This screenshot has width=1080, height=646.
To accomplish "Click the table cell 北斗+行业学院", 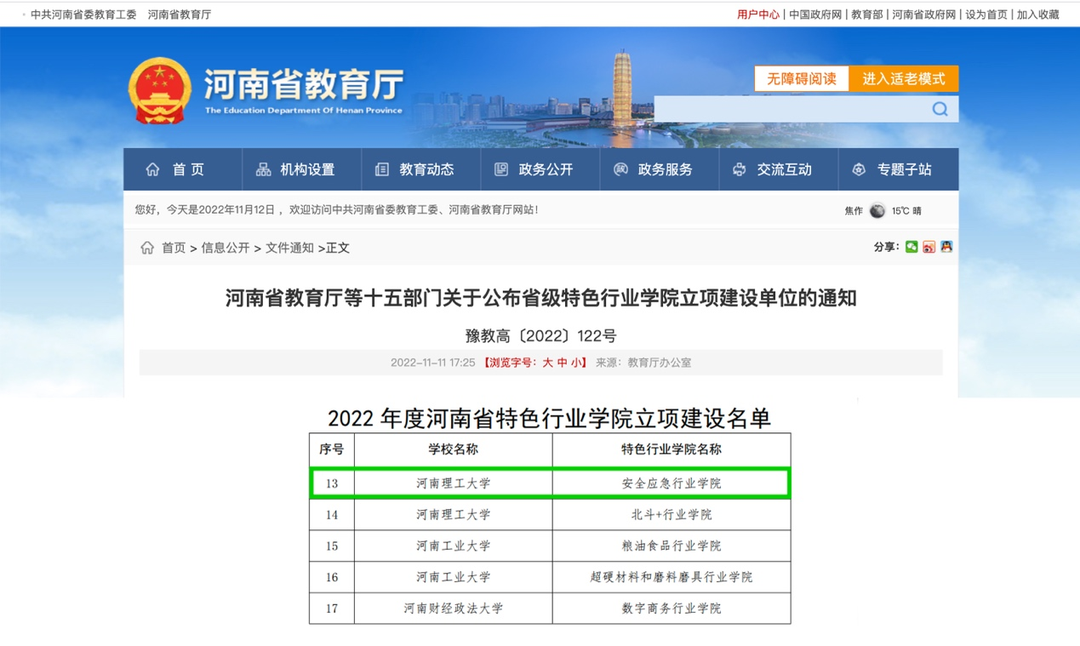I will pyautogui.click(x=672, y=514).
